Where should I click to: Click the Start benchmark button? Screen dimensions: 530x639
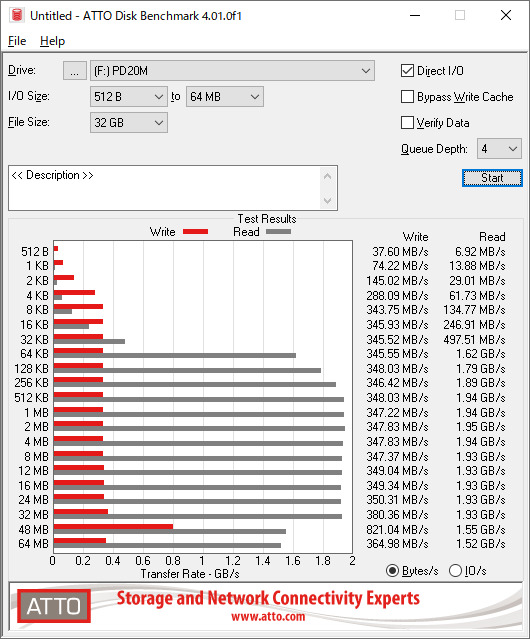492,178
